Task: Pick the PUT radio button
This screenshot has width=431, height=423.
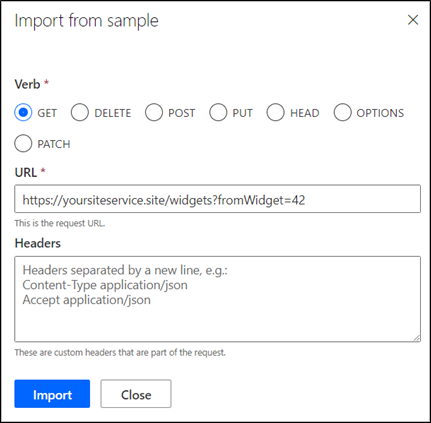Action: point(218,112)
